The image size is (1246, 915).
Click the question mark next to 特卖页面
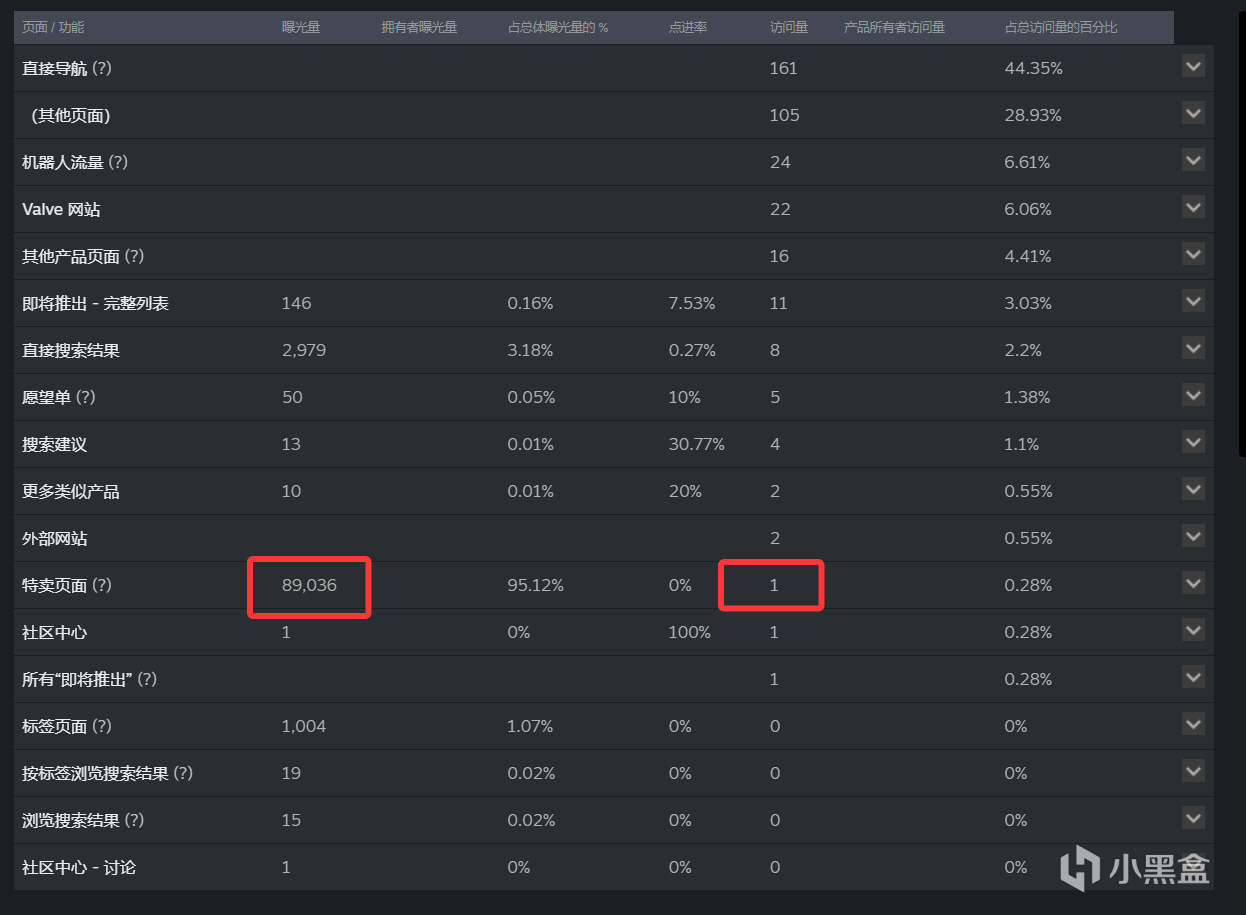click(x=101, y=585)
